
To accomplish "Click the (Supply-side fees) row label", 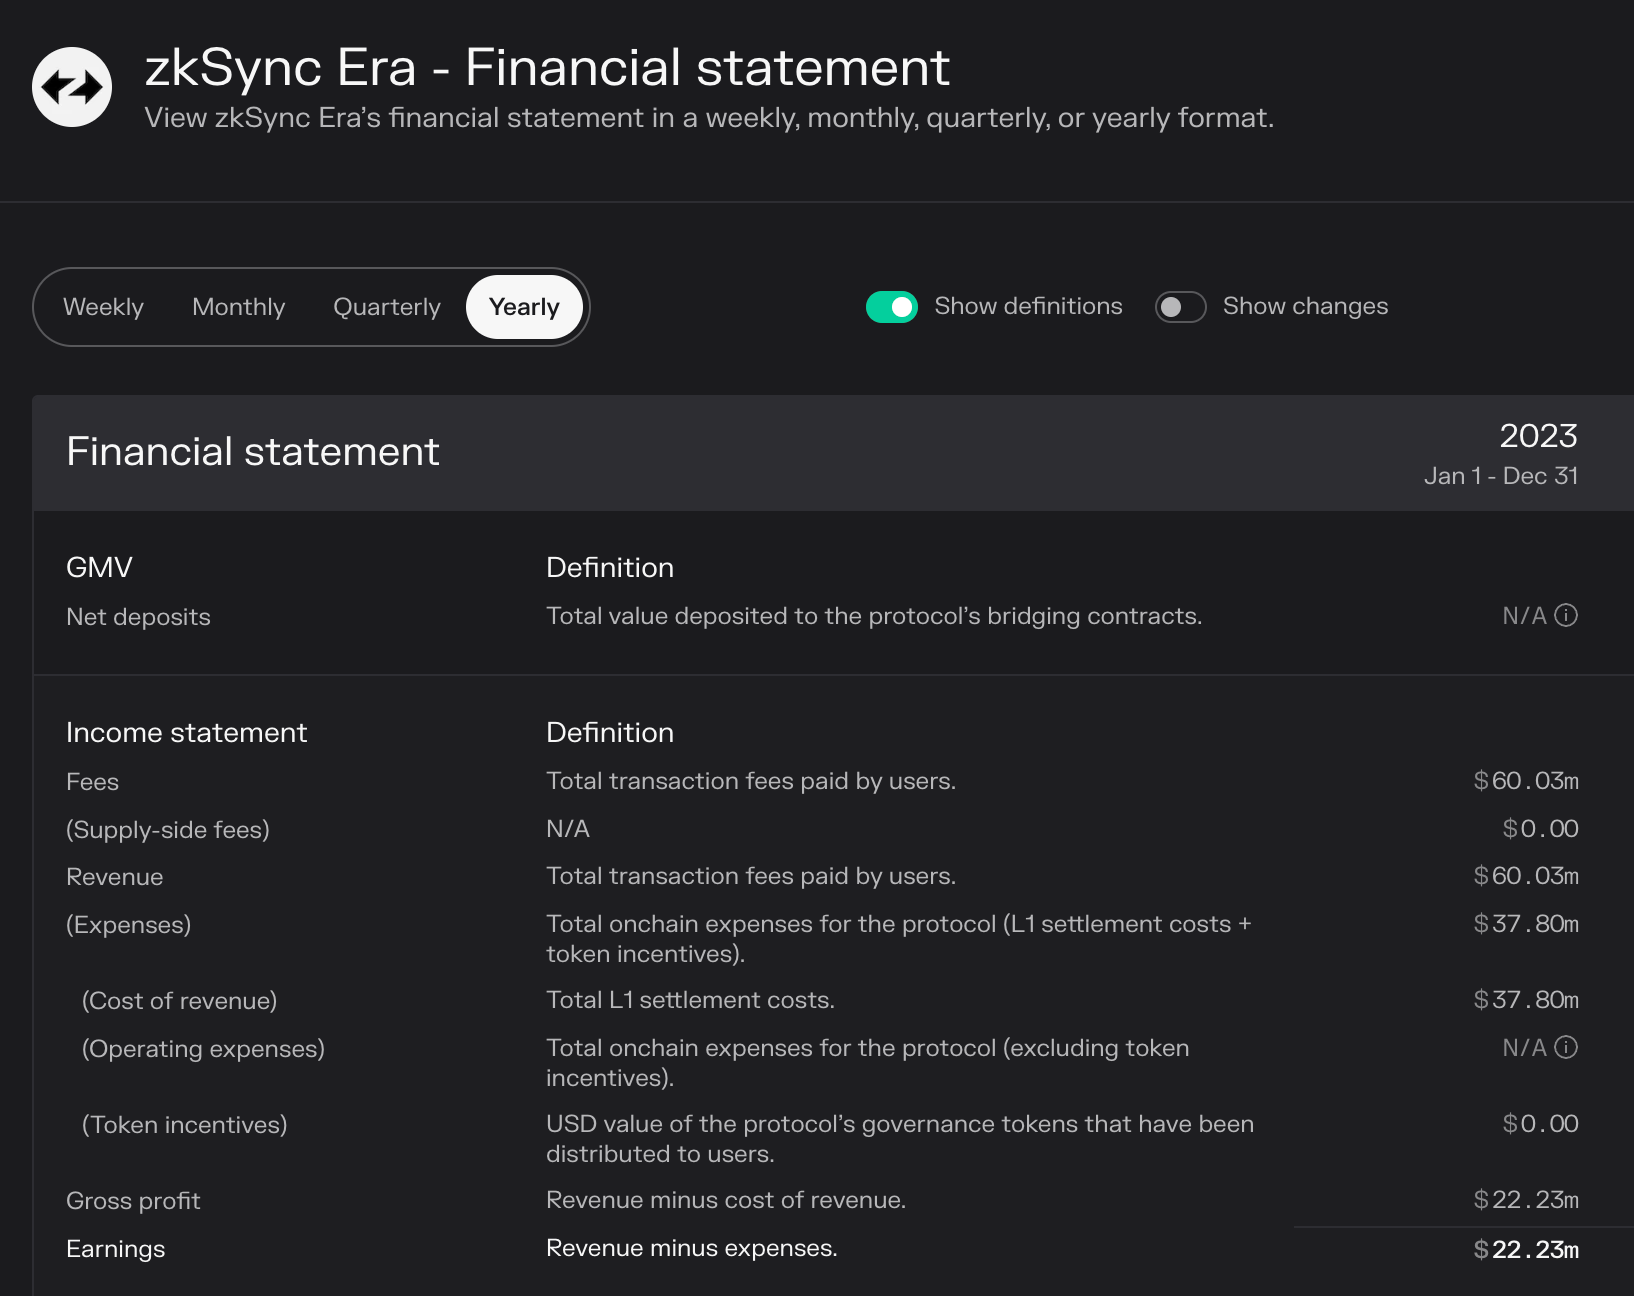I will [x=168, y=830].
